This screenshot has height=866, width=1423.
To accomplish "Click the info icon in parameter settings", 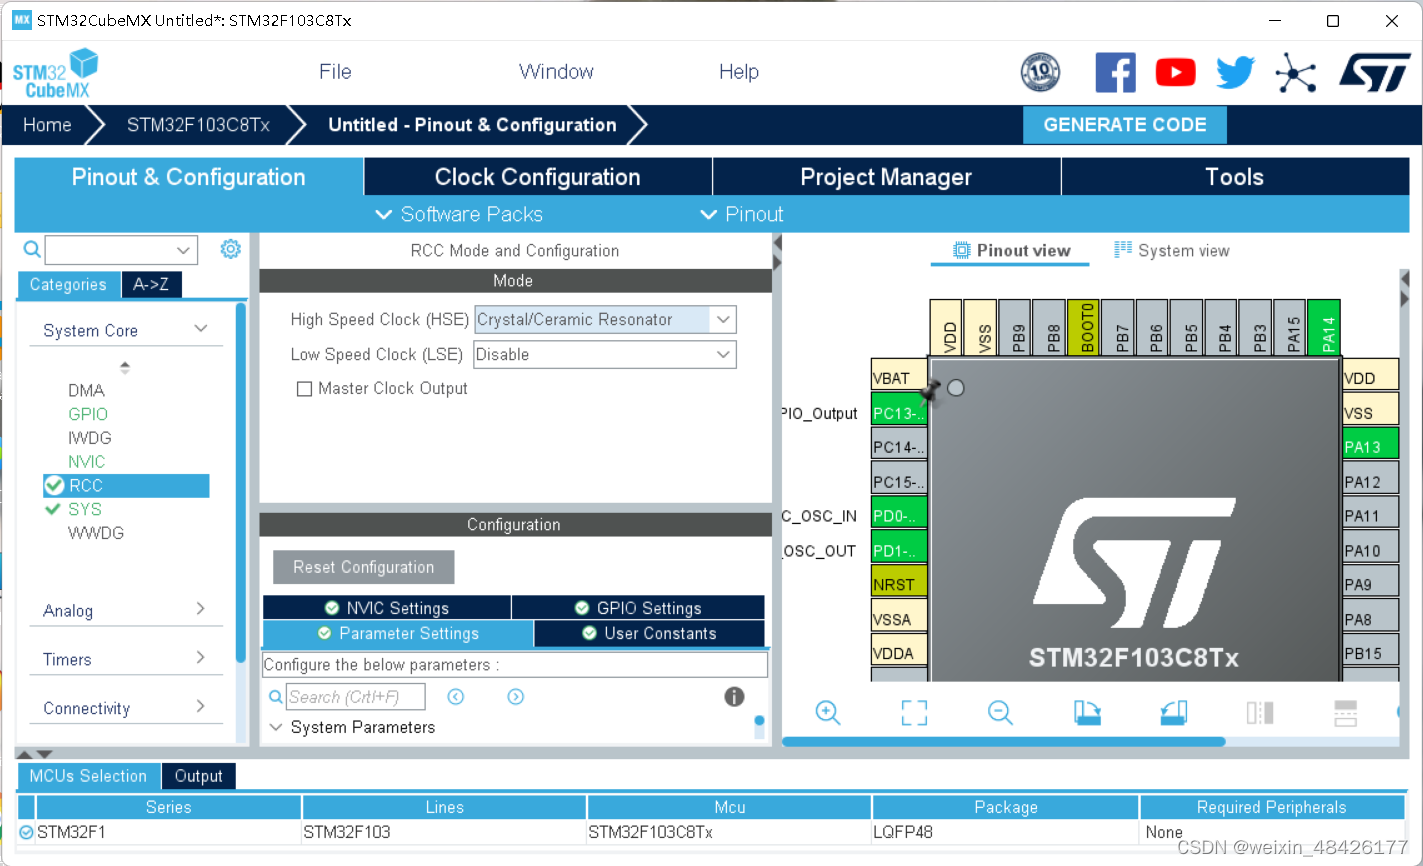I will tap(734, 697).
